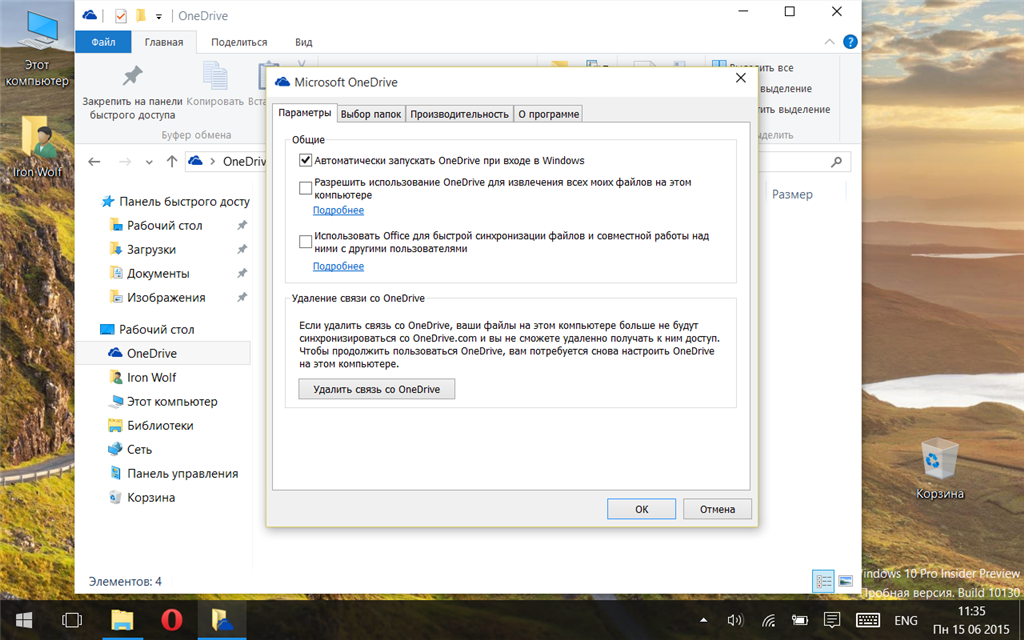Select pinned 'Рабочий стол' under quick access

[x=165, y=225]
